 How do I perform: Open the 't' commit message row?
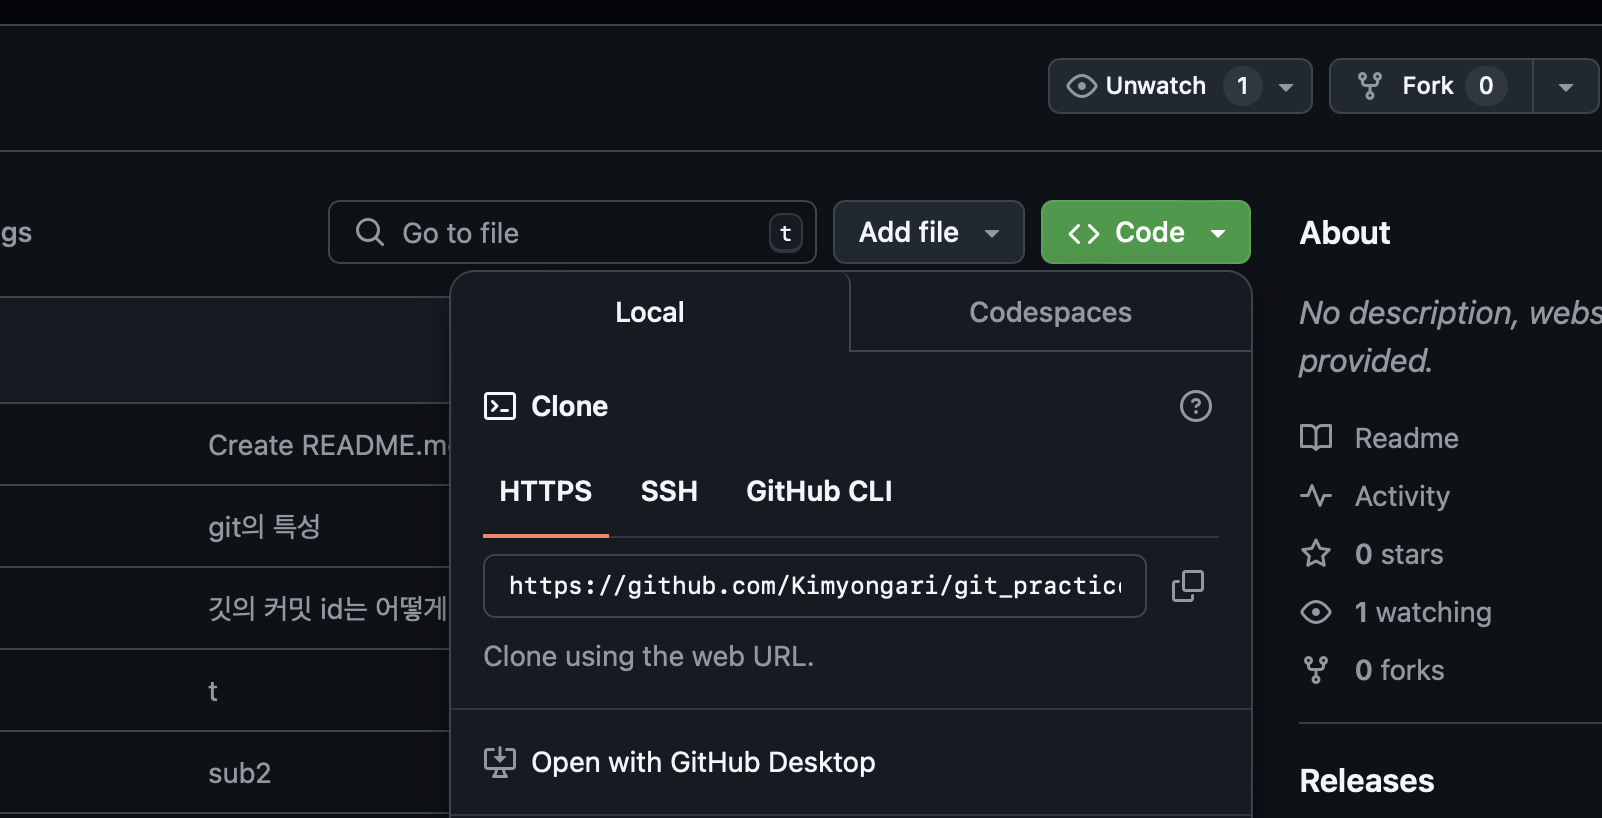pos(213,691)
